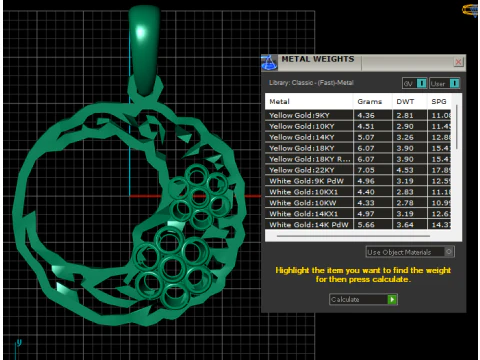The width and height of the screenshot is (480, 360).
Task: Click the 5.07 grams value
Action: point(366,137)
